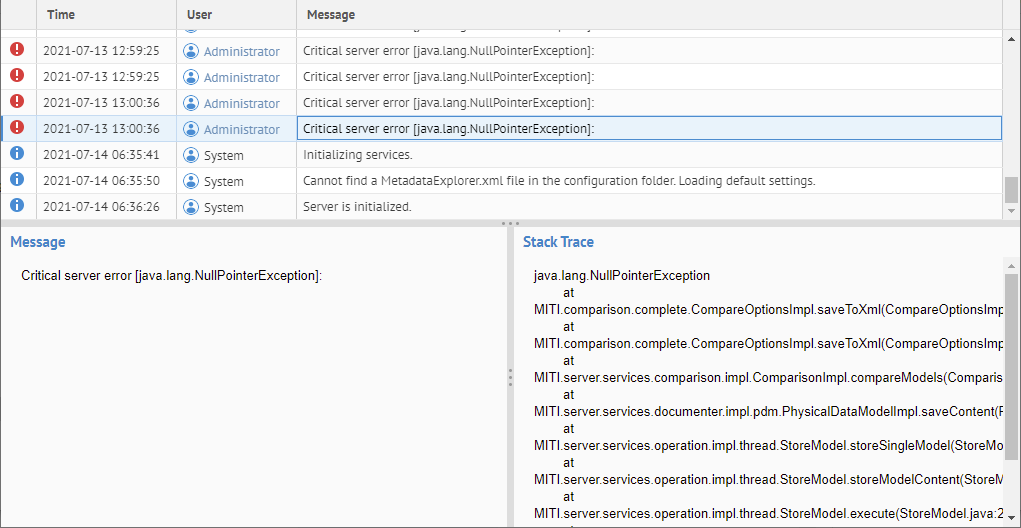Click the info icon in the 06:35:50 row

[17, 179]
